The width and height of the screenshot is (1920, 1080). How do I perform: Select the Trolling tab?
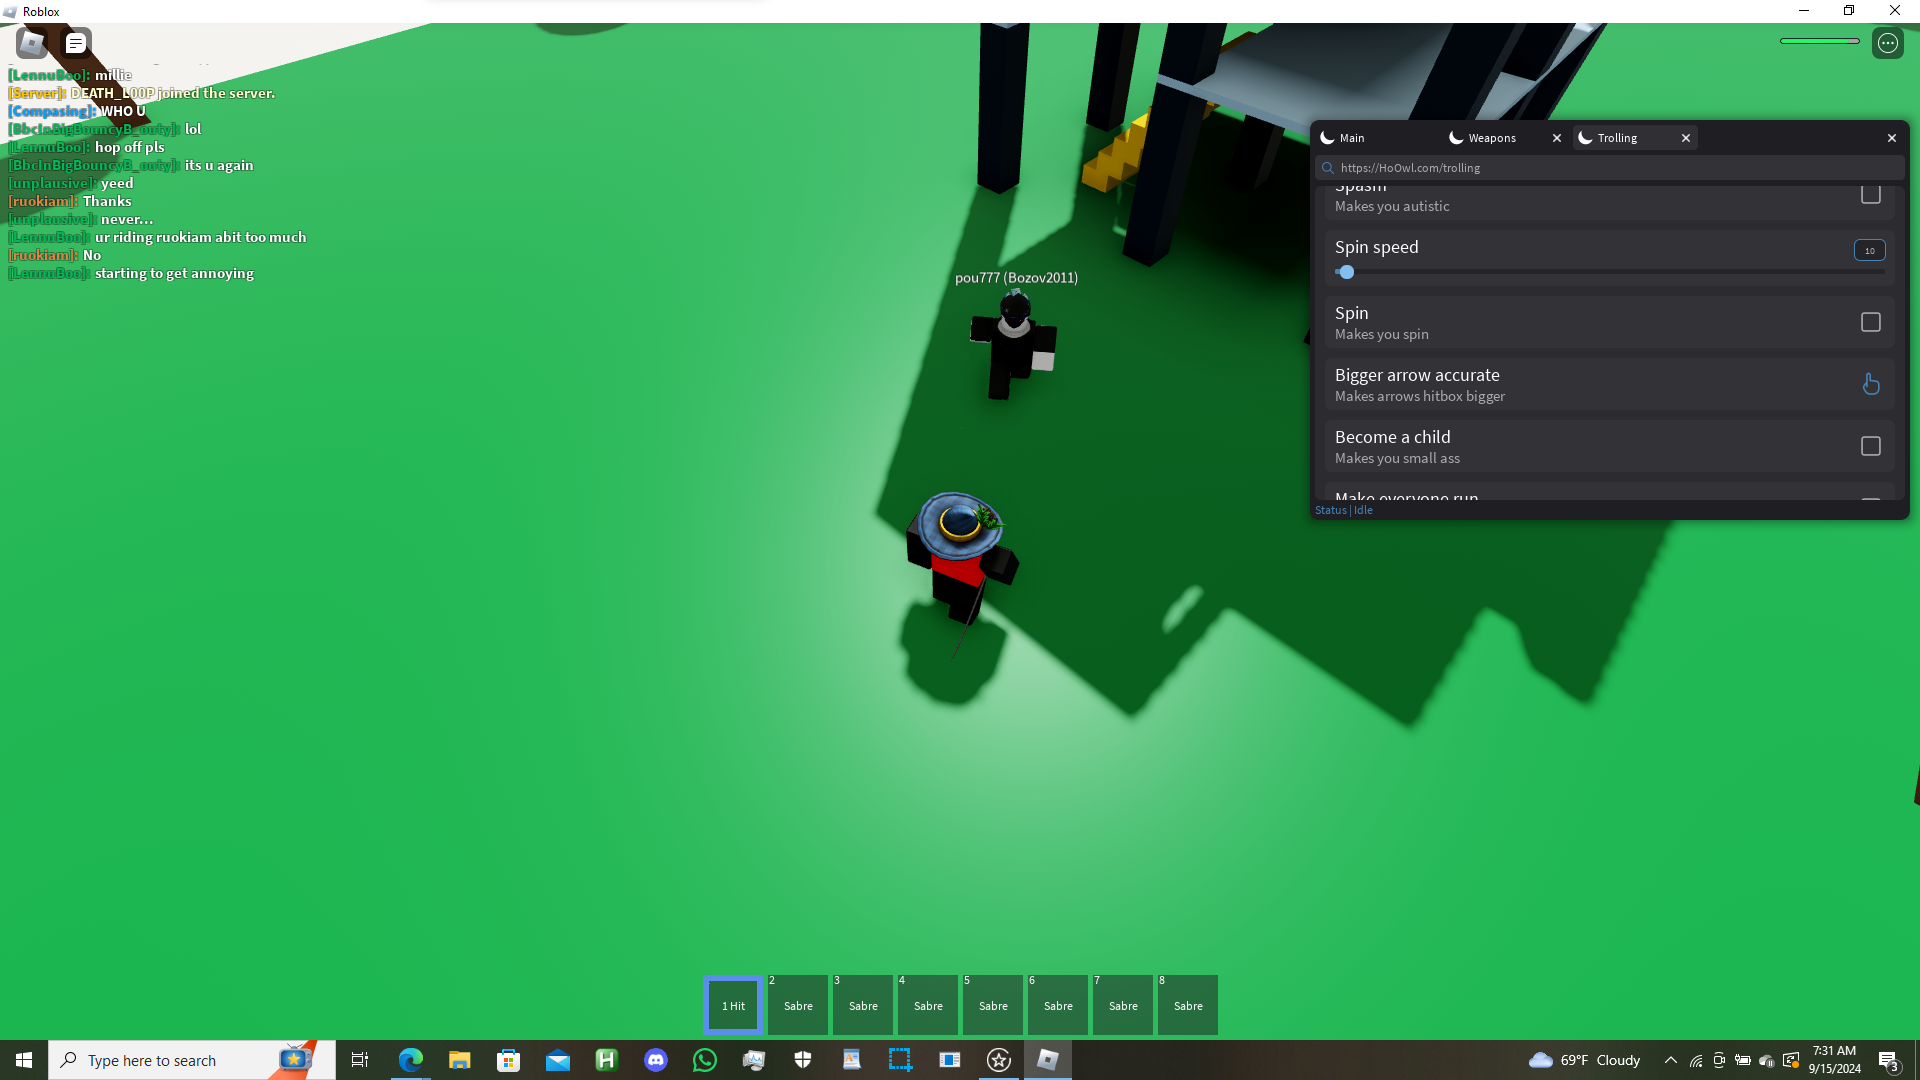point(1617,138)
